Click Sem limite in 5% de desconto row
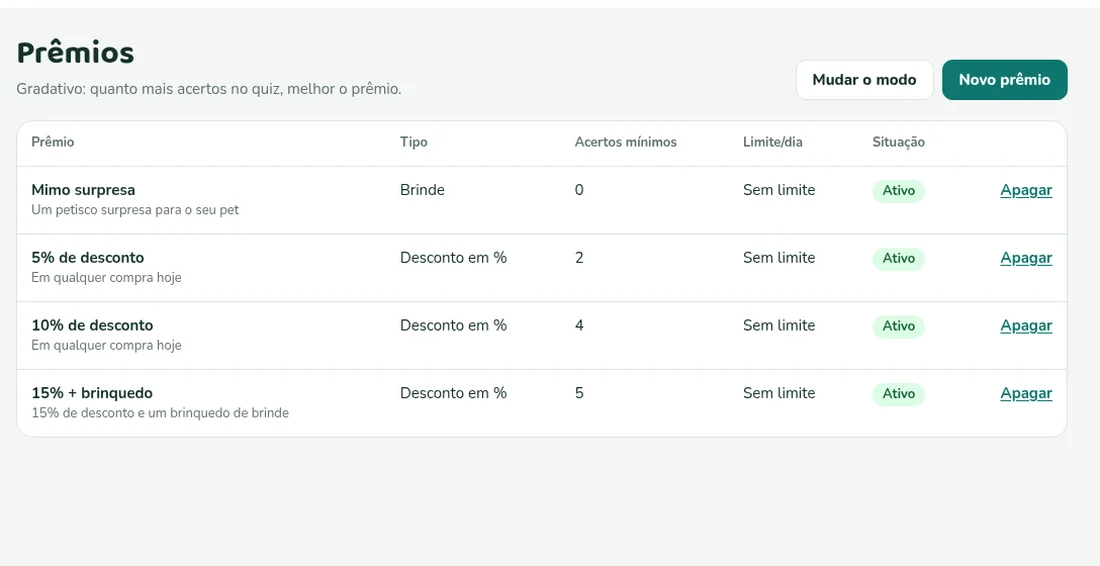This screenshot has height=566, width=1100. (779, 257)
